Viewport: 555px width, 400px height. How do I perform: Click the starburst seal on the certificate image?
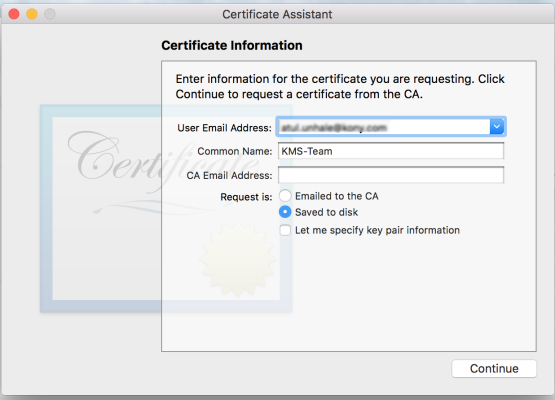238,259
